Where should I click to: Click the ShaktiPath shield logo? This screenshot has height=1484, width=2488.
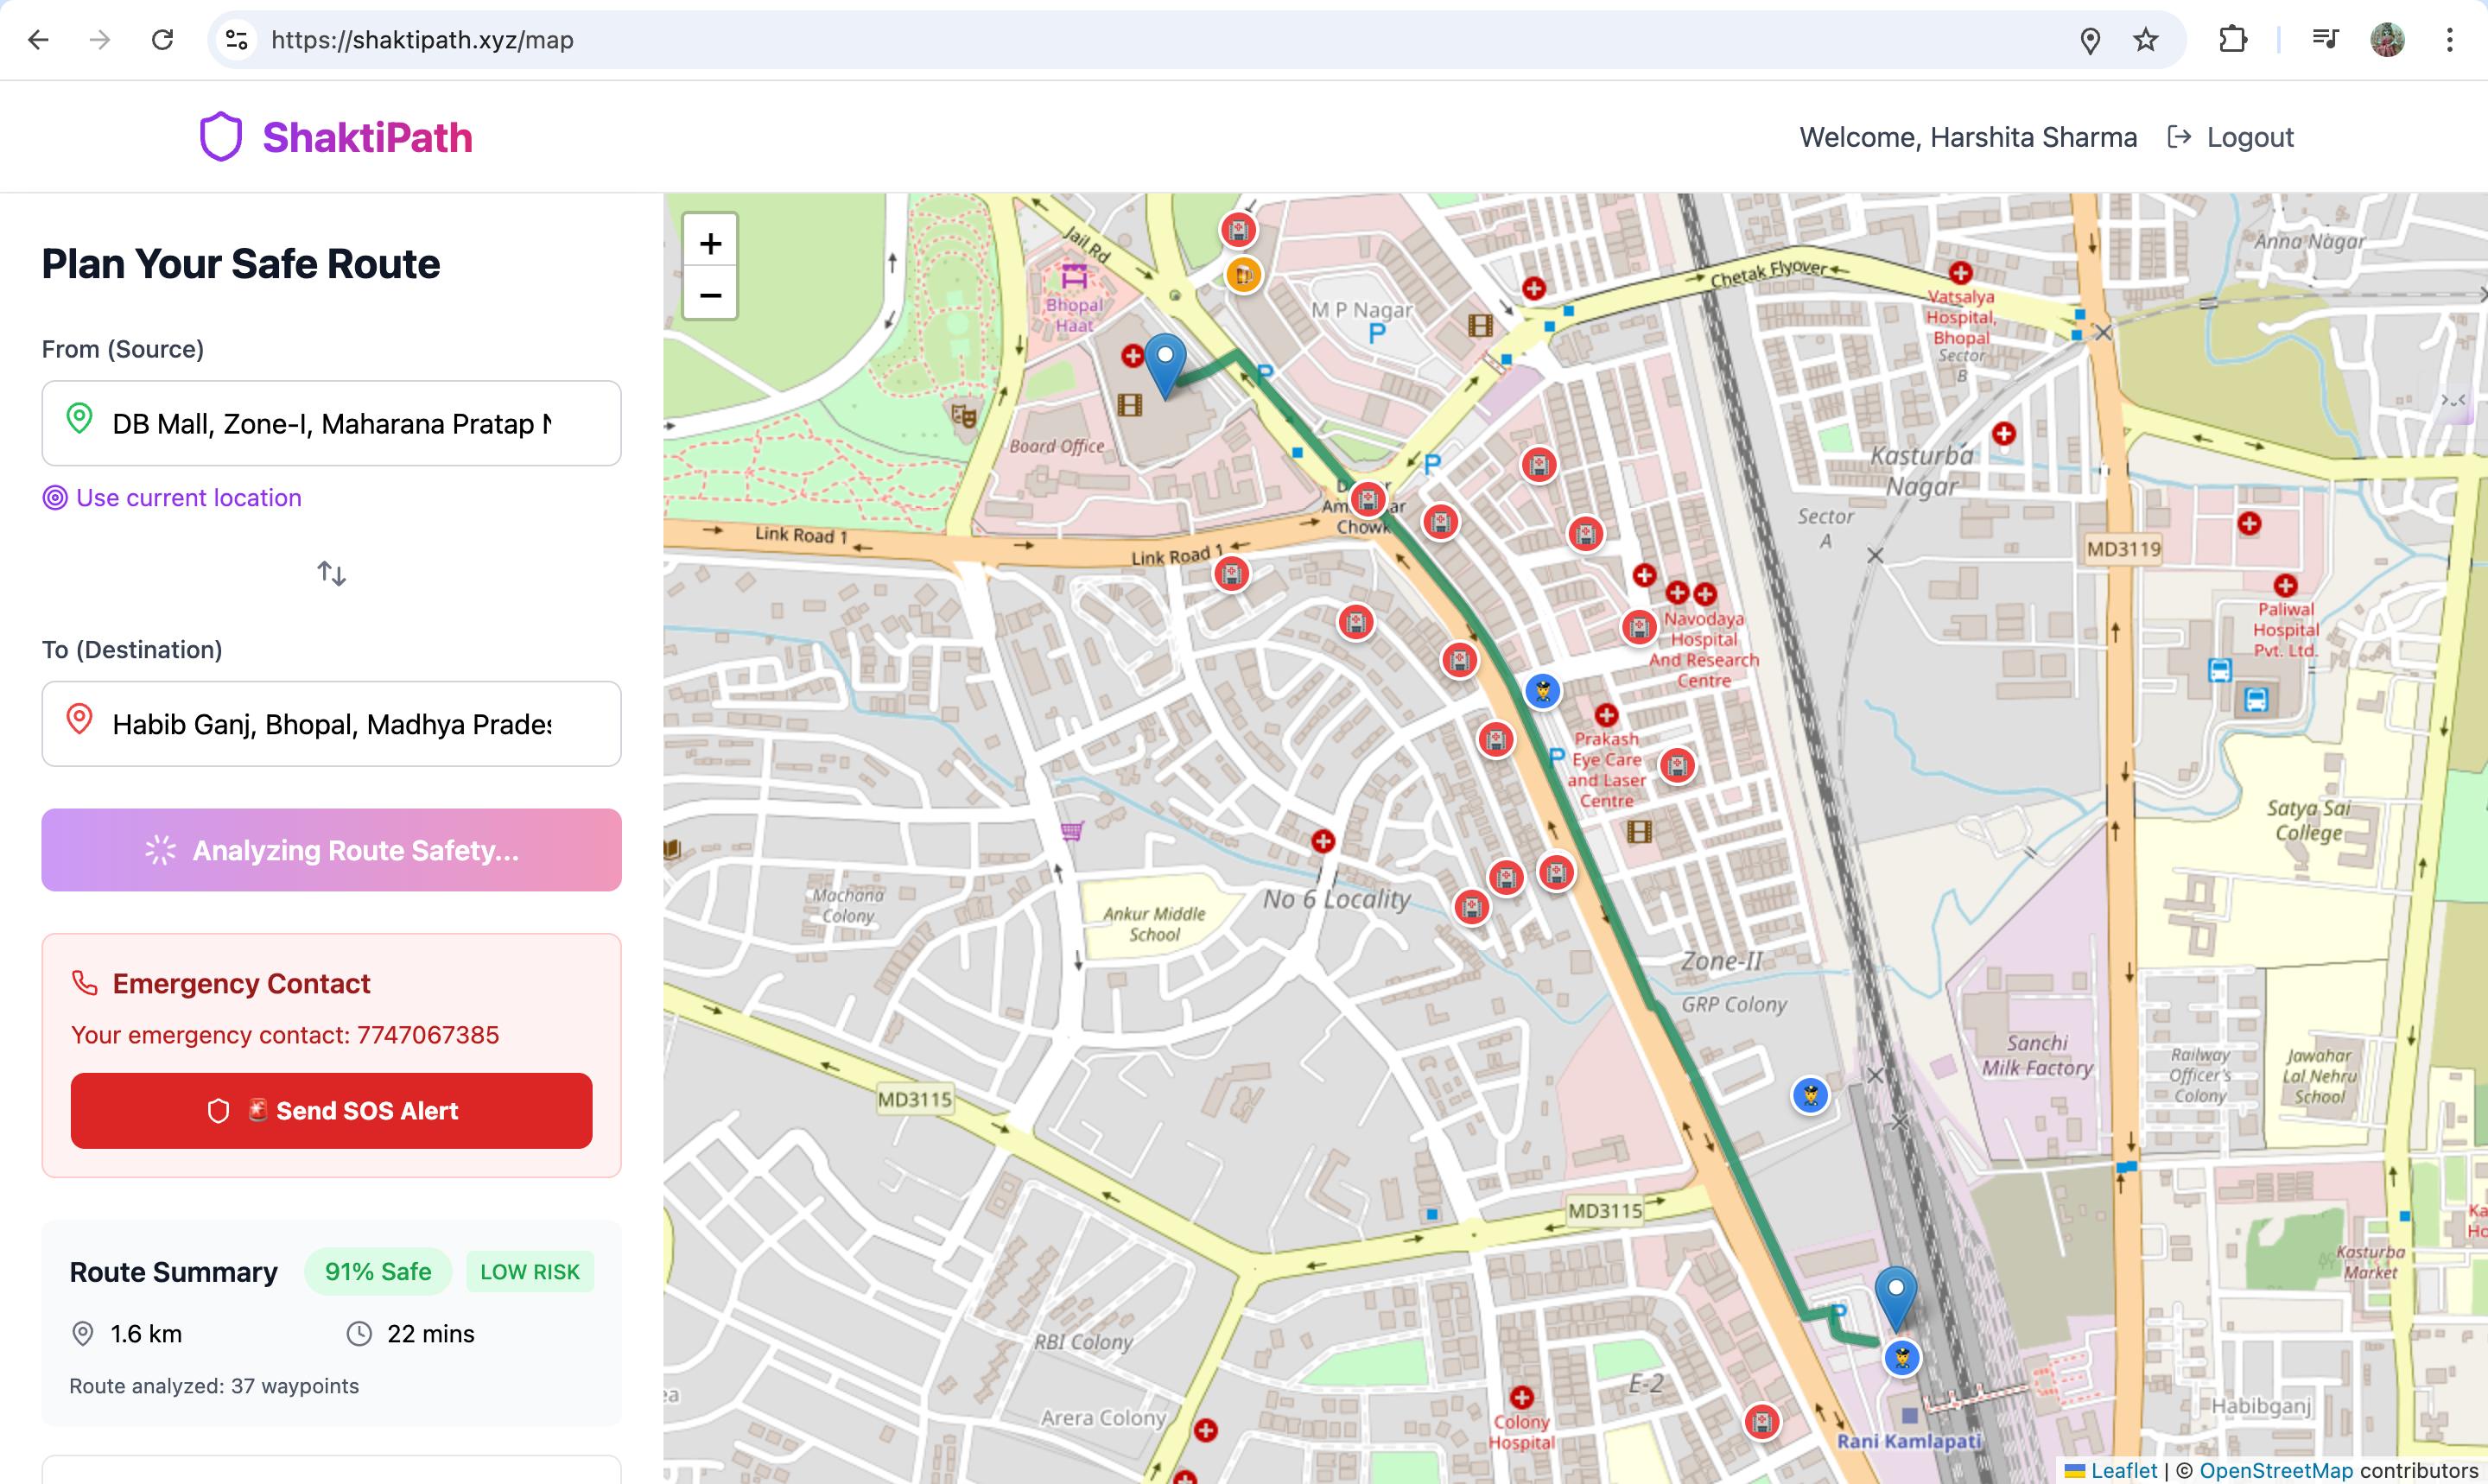221,137
